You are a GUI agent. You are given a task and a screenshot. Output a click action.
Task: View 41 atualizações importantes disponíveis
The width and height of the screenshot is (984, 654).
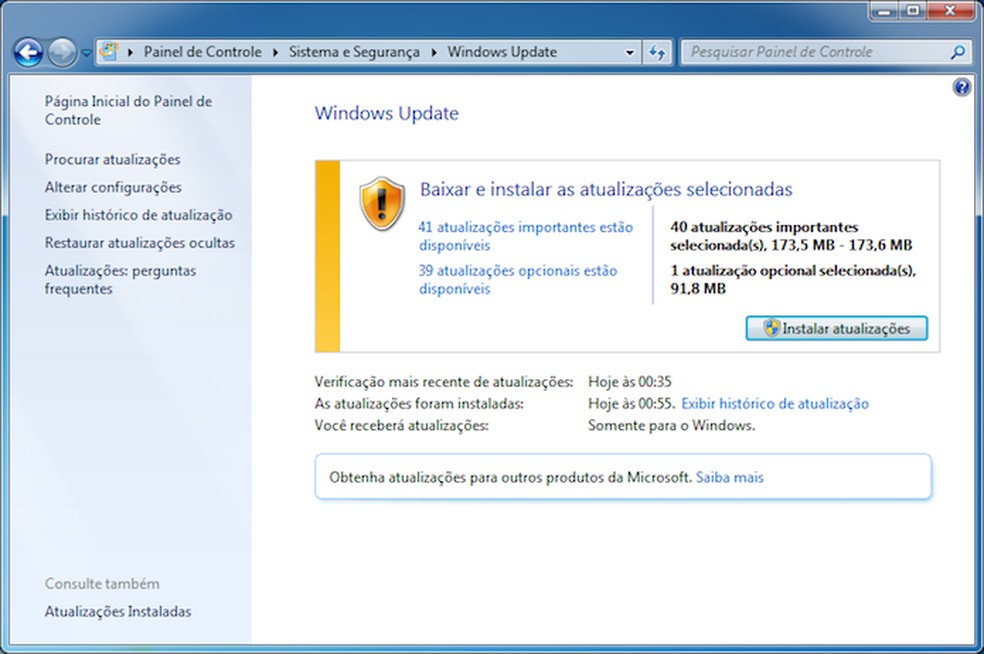tap(525, 236)
